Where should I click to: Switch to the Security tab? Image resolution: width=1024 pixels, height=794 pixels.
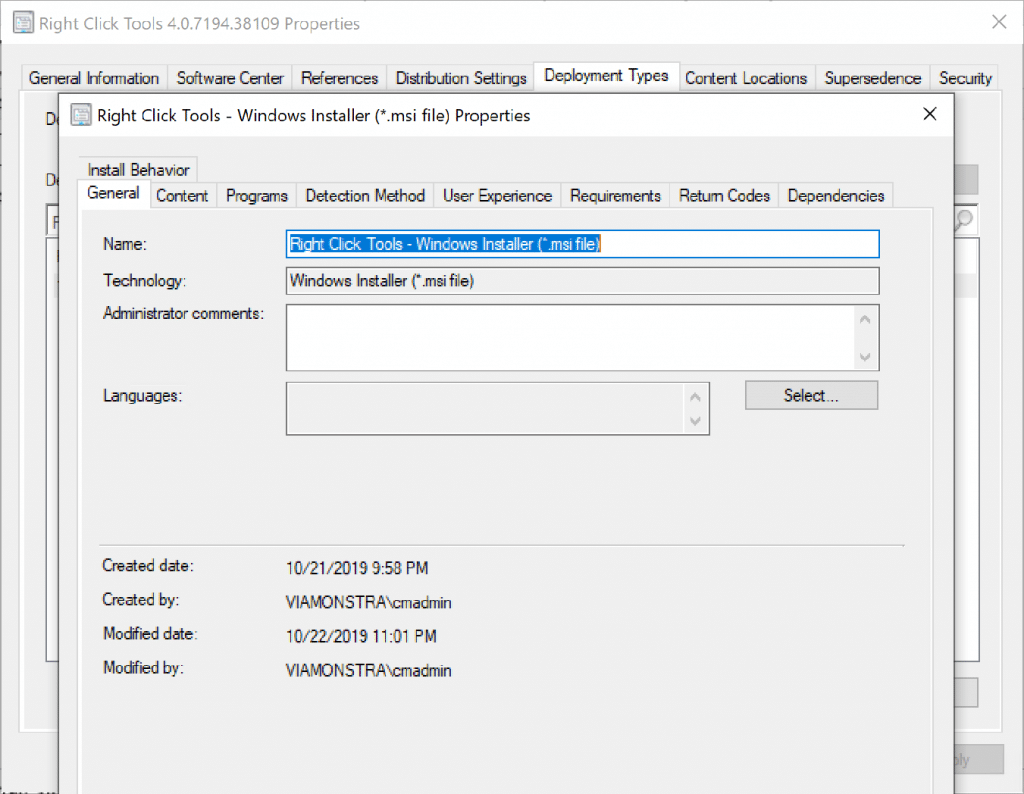(x=965, y=77)
